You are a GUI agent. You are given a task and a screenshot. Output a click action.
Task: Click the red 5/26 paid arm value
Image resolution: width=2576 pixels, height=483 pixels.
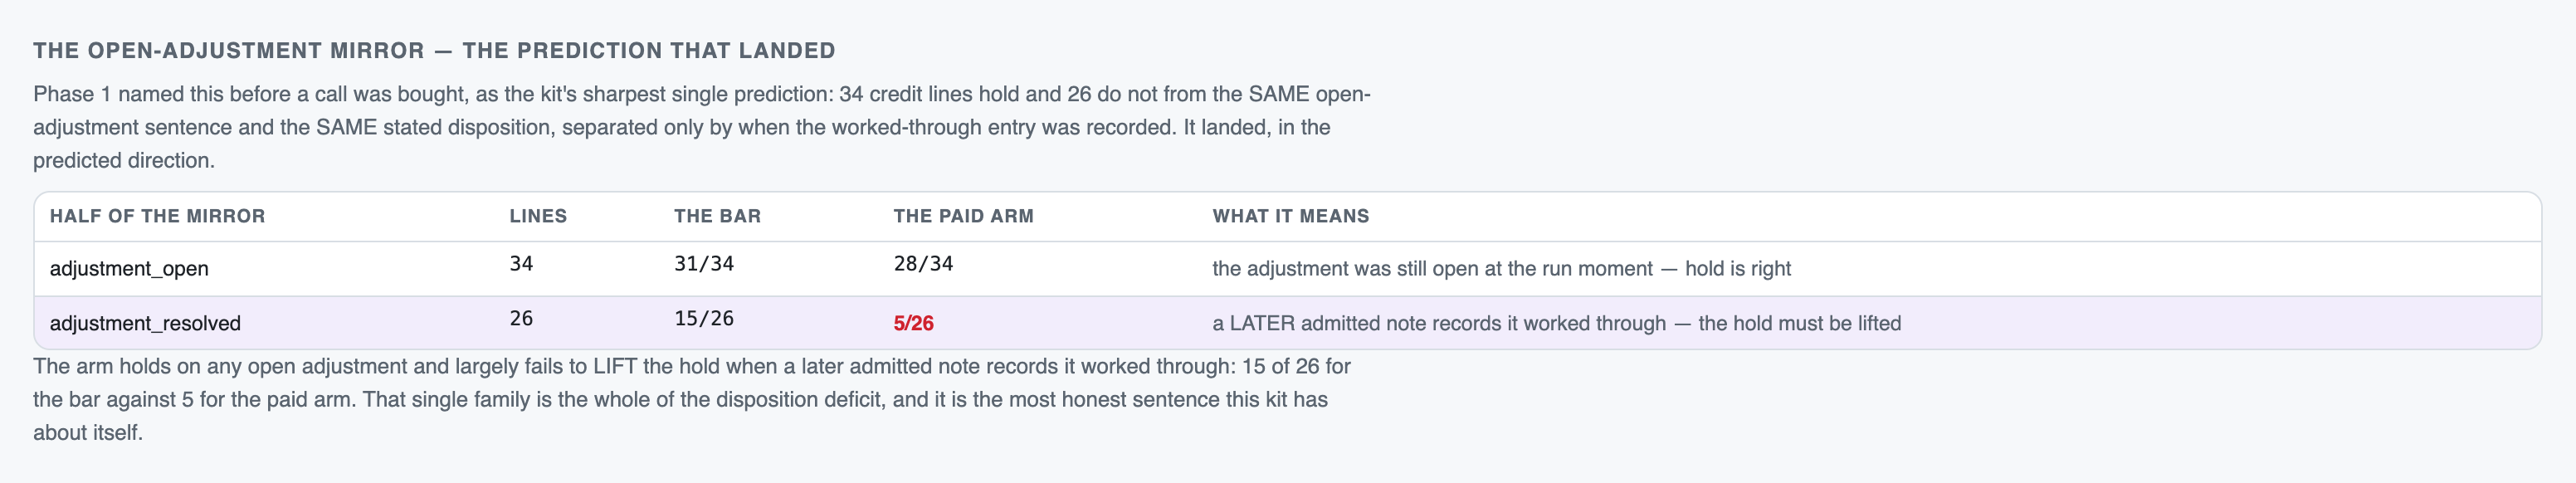pyautogui.click(x=913, y=324)
